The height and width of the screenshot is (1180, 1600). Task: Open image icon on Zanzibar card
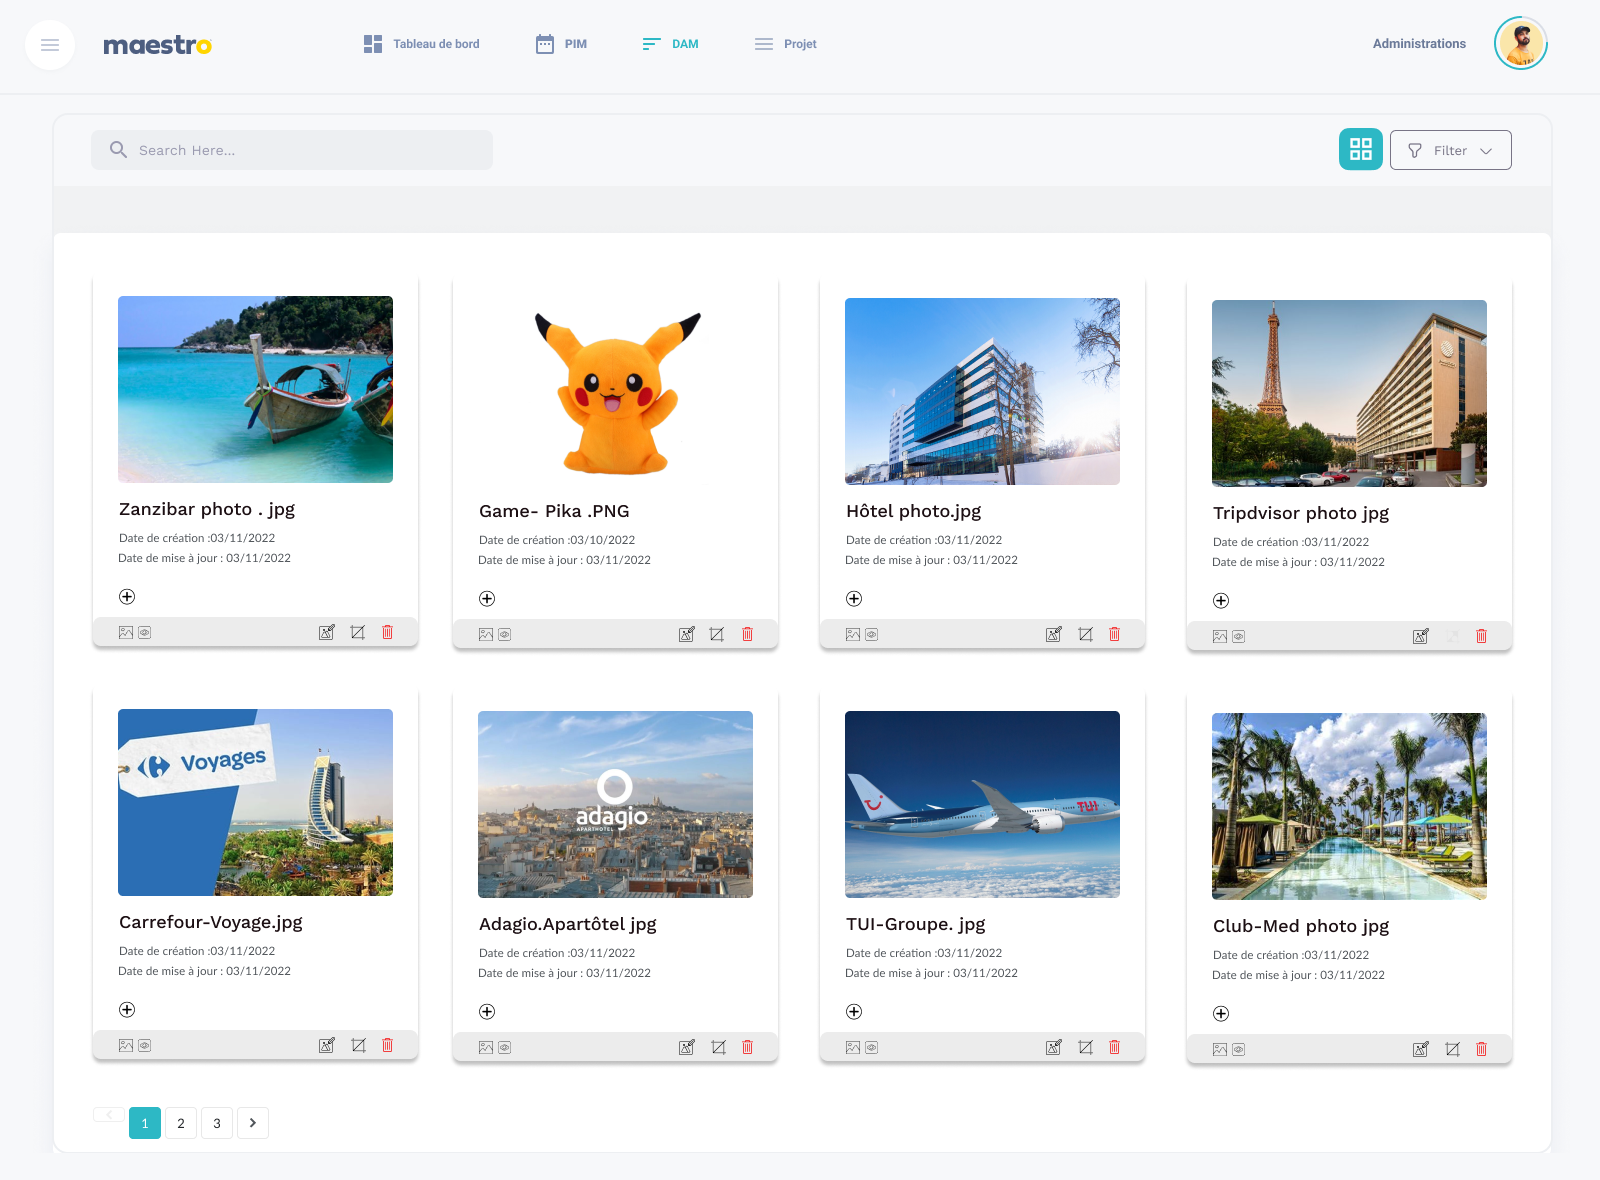(126, 632)
